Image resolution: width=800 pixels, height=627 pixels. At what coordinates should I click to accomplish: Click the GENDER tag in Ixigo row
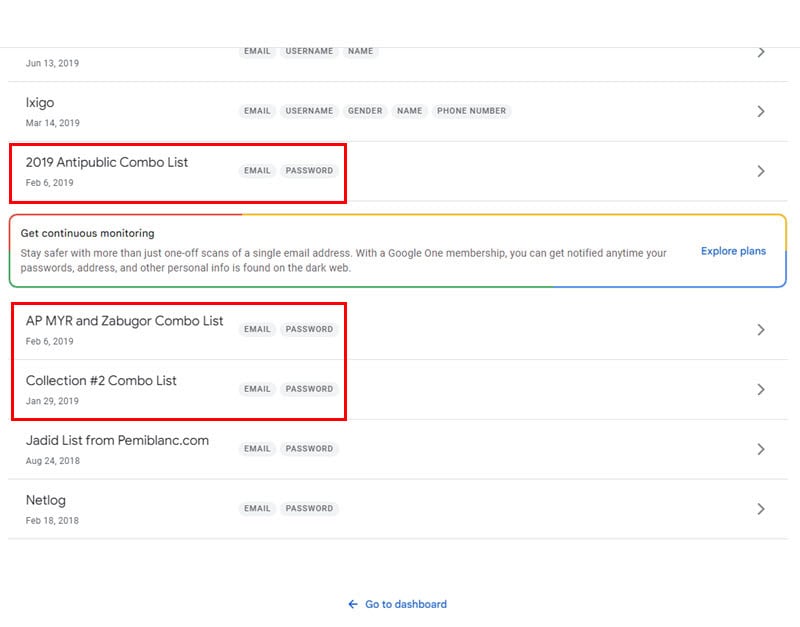tap(365, 111)
